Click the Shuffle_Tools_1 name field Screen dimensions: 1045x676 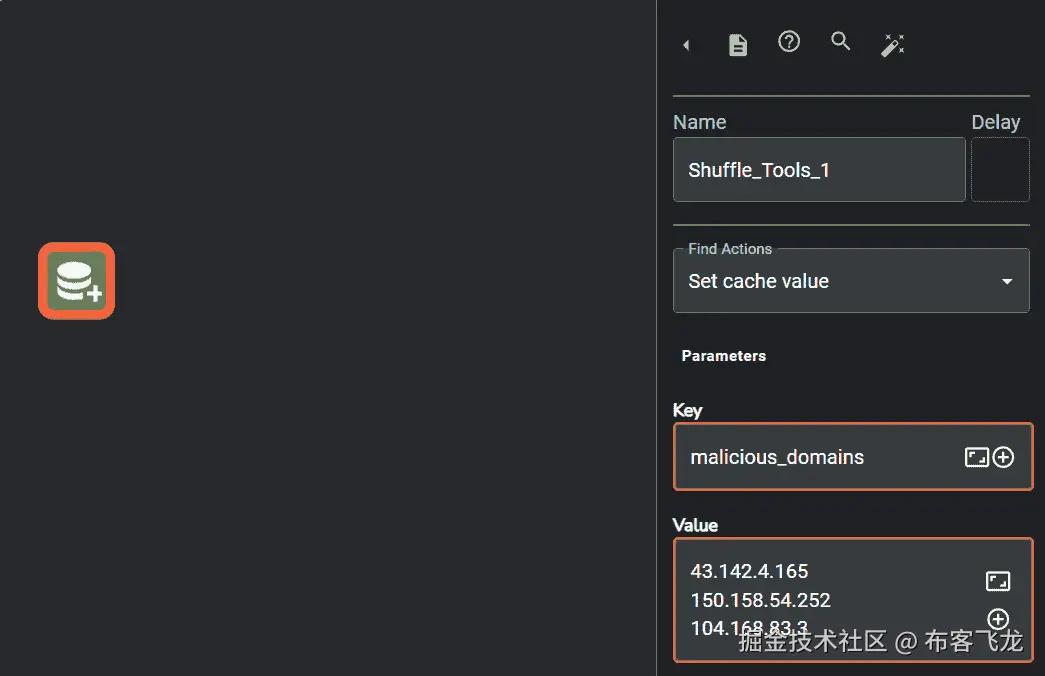tap(818, 169)
